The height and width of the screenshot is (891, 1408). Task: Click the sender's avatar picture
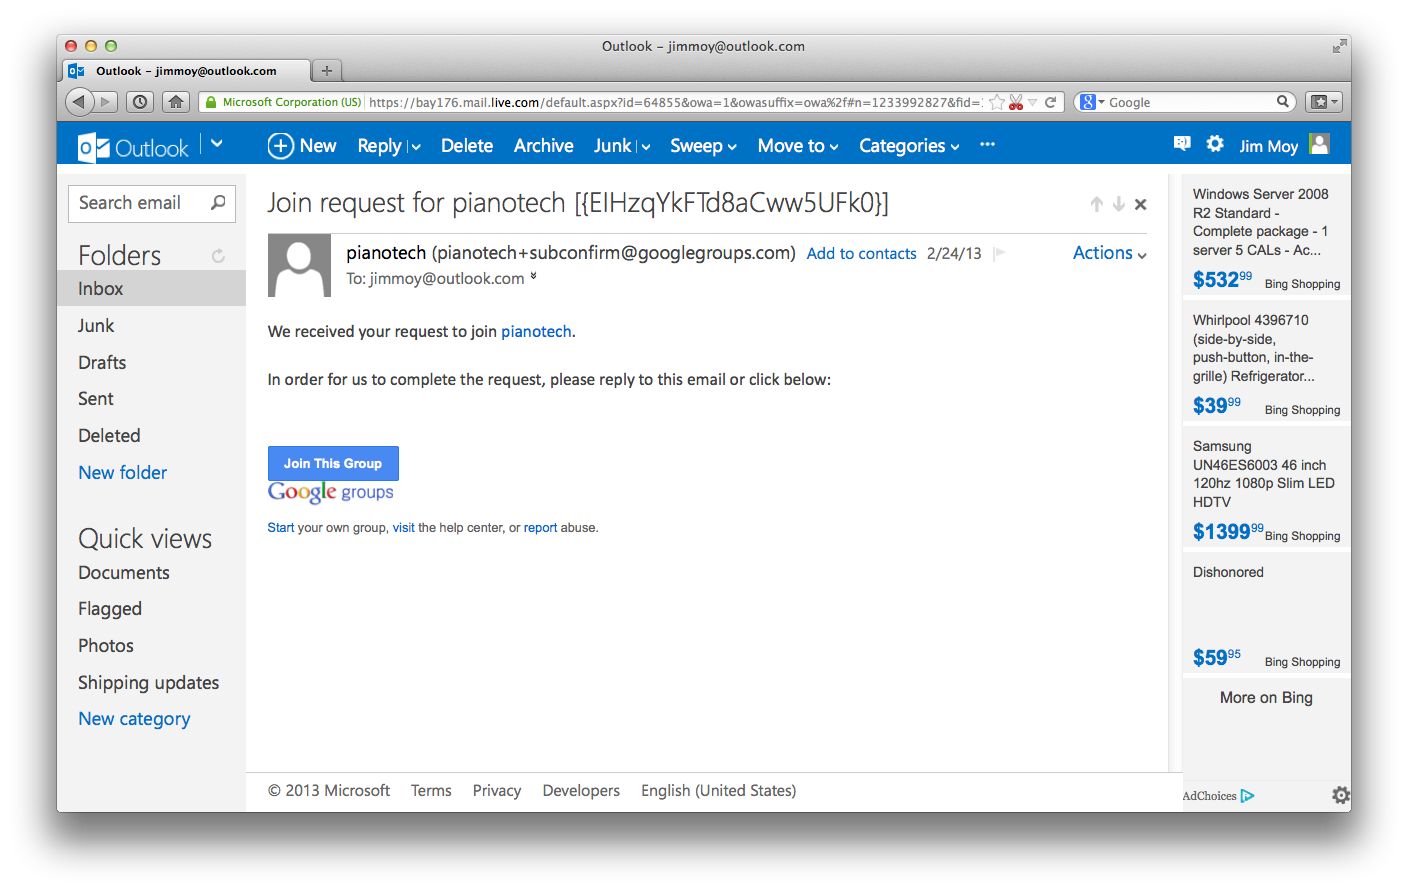point(299,265)
